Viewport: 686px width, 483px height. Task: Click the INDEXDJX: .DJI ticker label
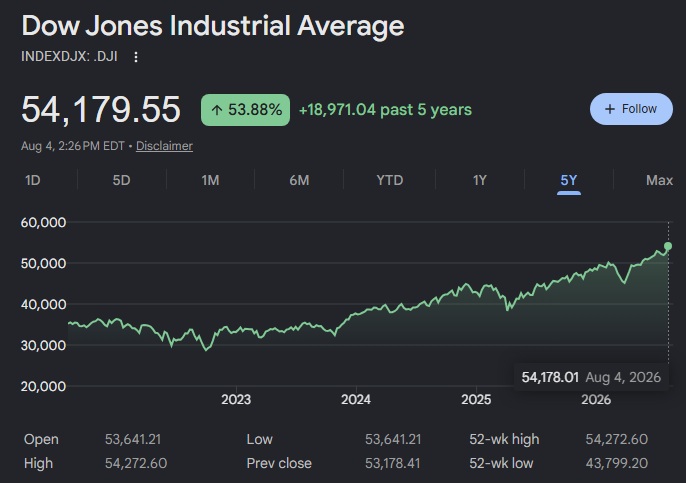click(69, 57)
